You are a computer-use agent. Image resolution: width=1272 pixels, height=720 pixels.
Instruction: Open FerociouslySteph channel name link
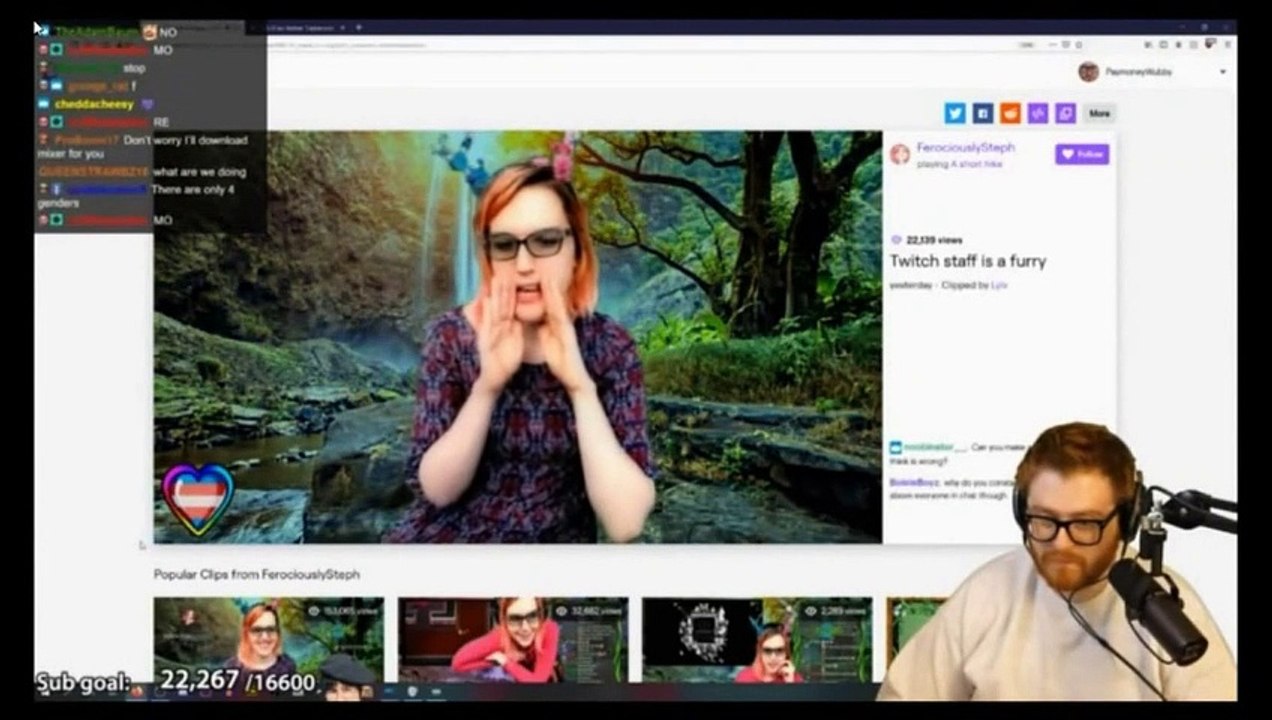coord(966,147)
